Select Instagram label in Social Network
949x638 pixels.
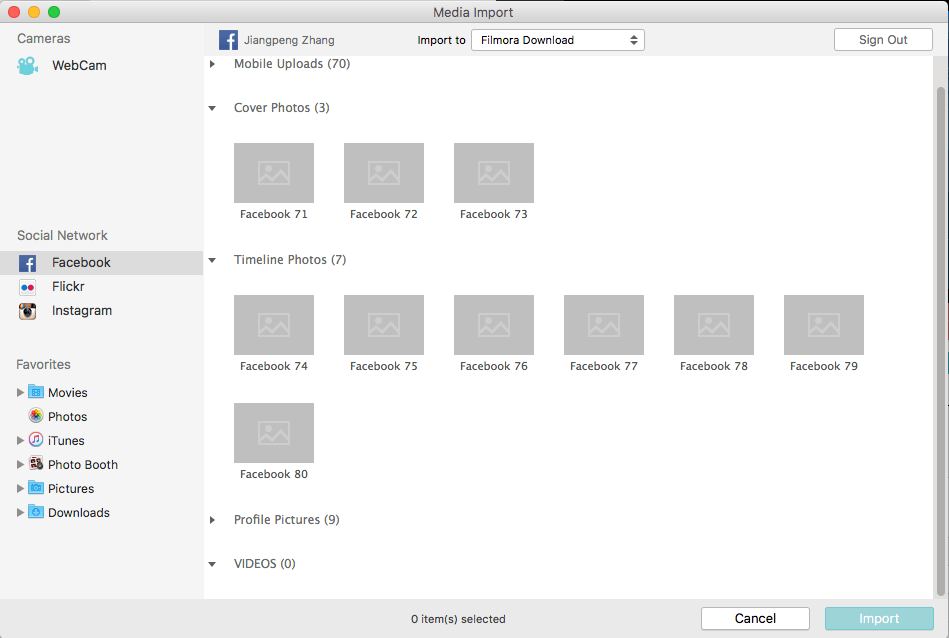click(x=82, y=311)
